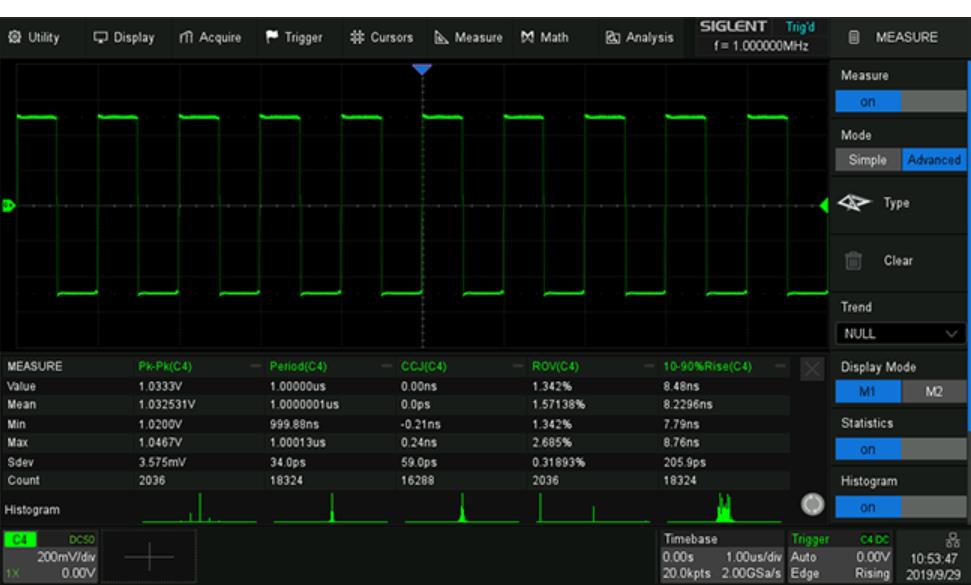971x585 pixels.
Task: Select Simple measurement mode
Action: tap(867, 160)
